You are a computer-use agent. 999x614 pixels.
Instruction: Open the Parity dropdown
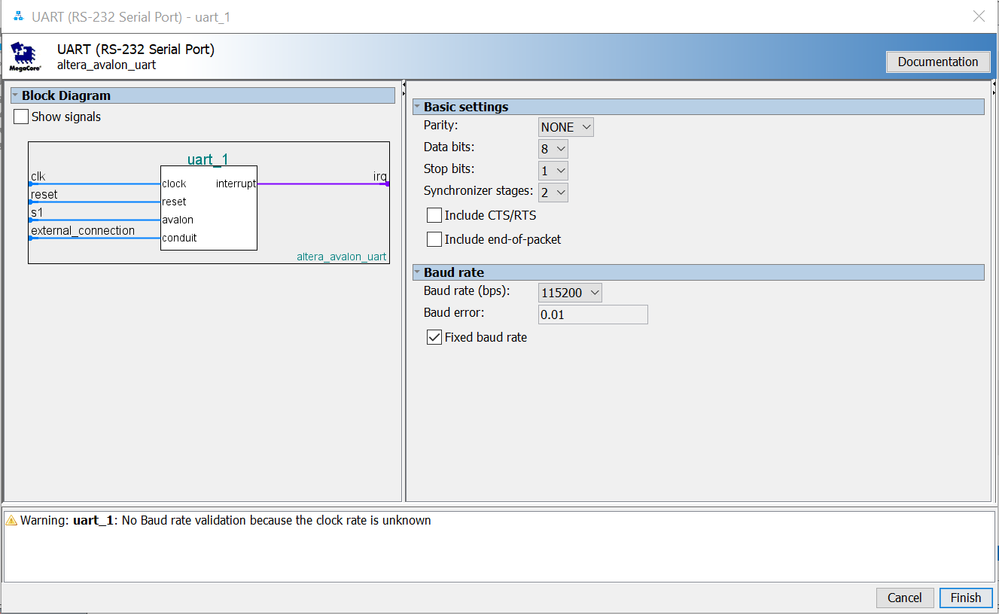566,127
